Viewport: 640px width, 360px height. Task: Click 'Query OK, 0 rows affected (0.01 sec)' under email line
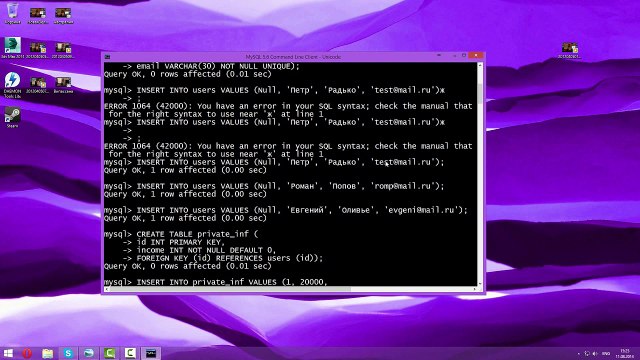click(x=188, y=74)
